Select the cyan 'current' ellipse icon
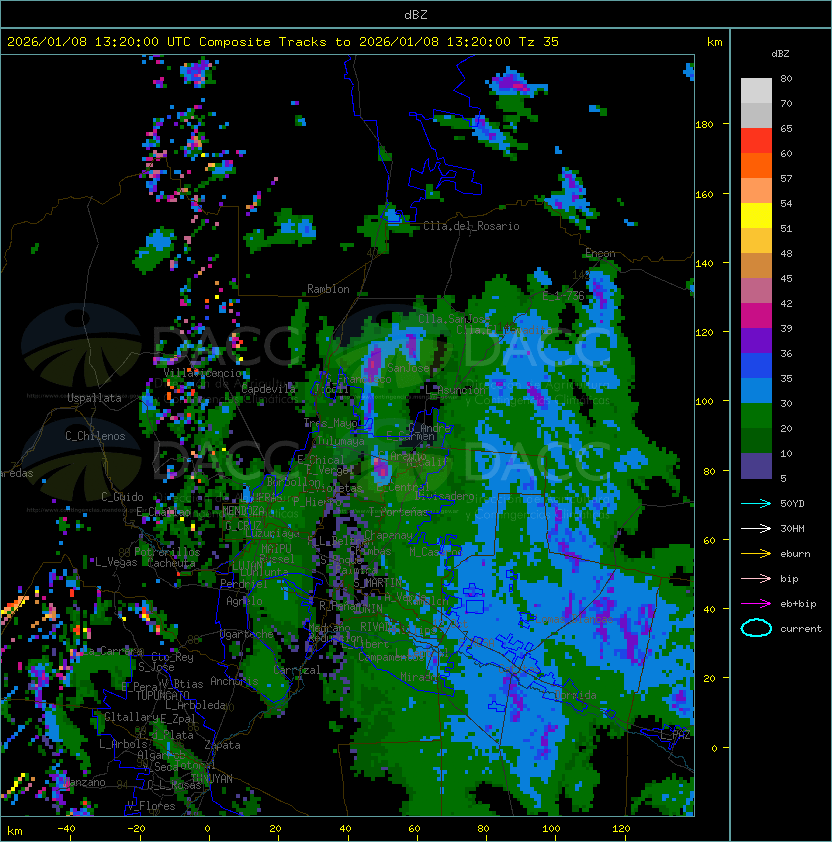 click(756, 628)
